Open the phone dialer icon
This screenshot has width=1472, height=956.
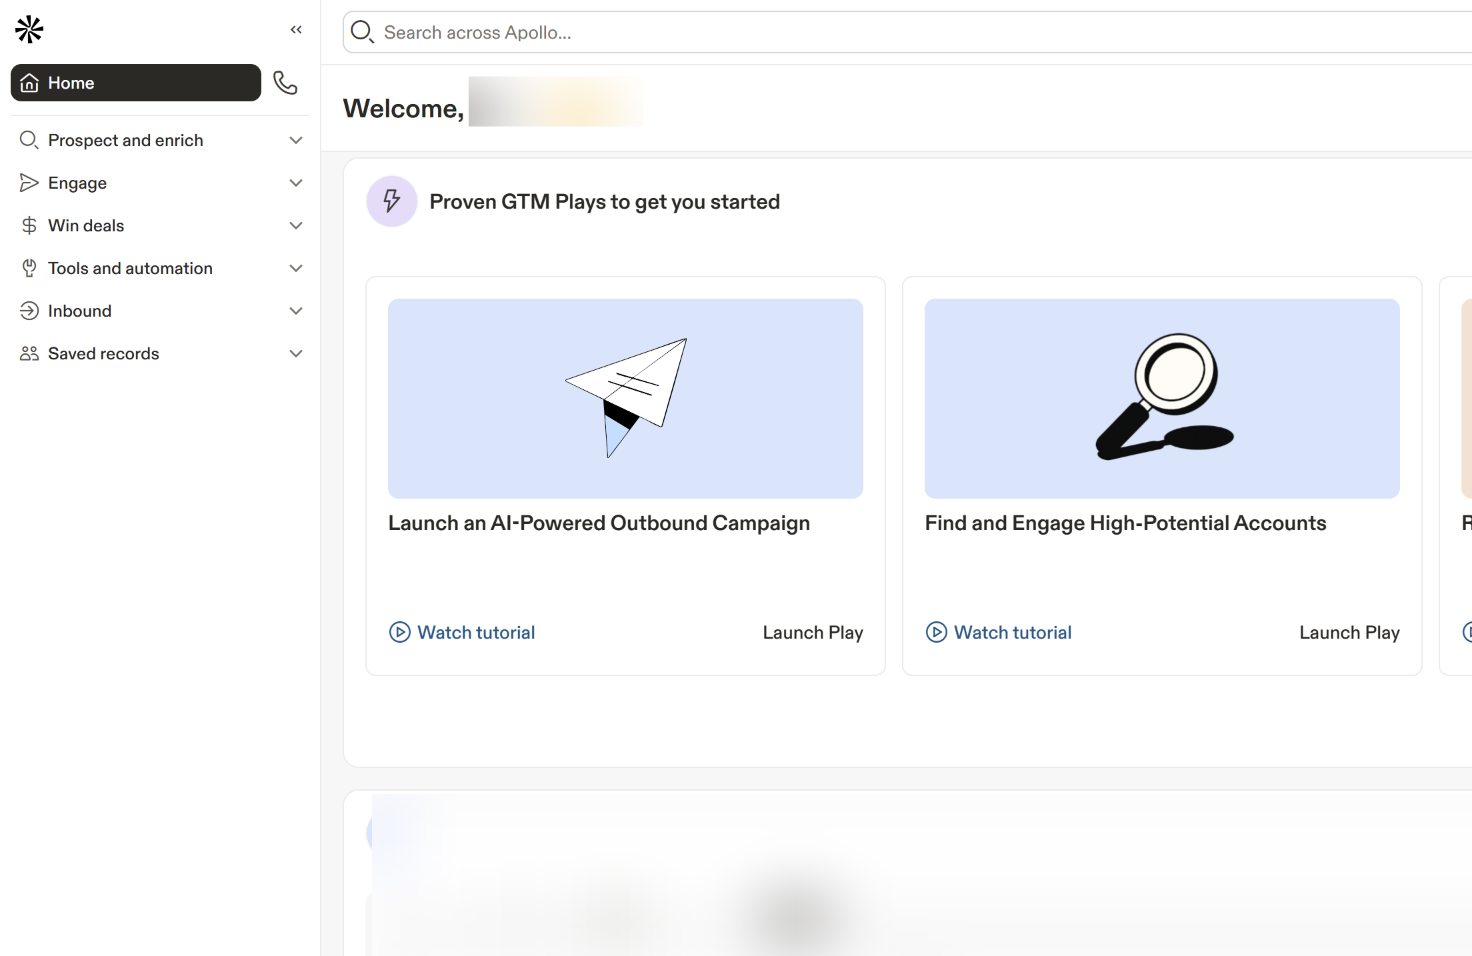point(286,83)
